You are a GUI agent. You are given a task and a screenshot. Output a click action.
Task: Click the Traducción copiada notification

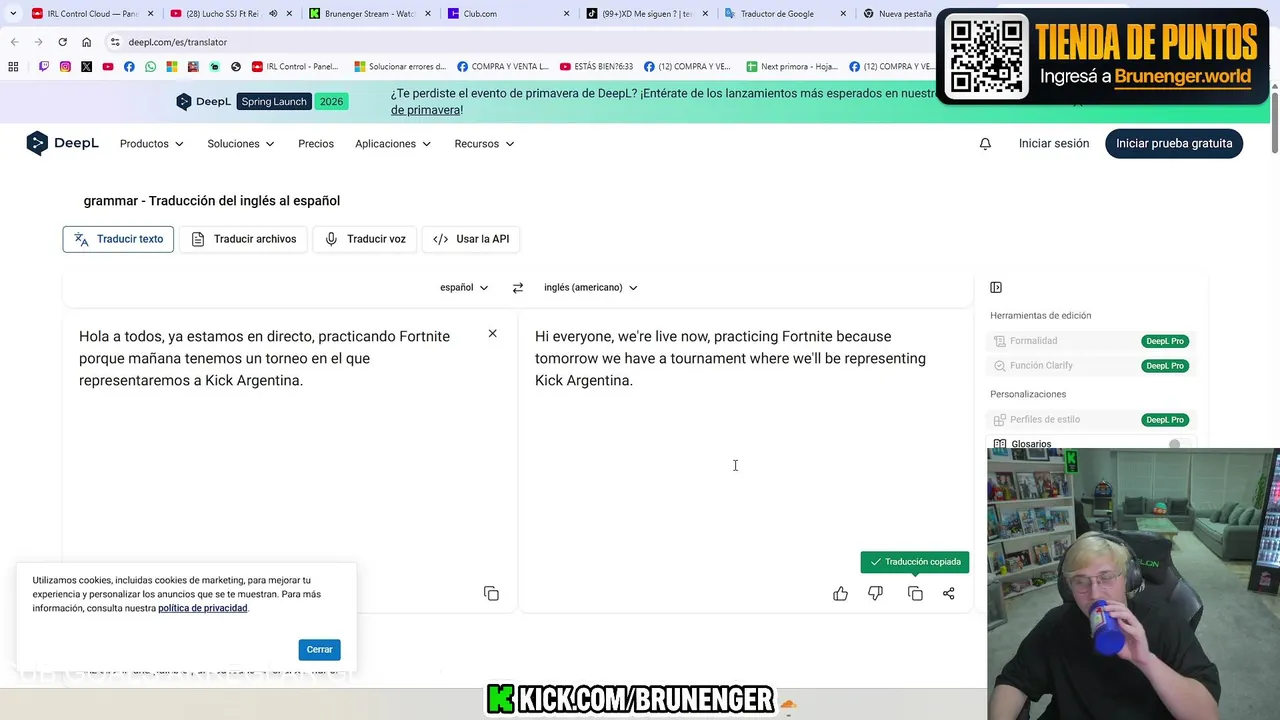(x=914, y=562)
